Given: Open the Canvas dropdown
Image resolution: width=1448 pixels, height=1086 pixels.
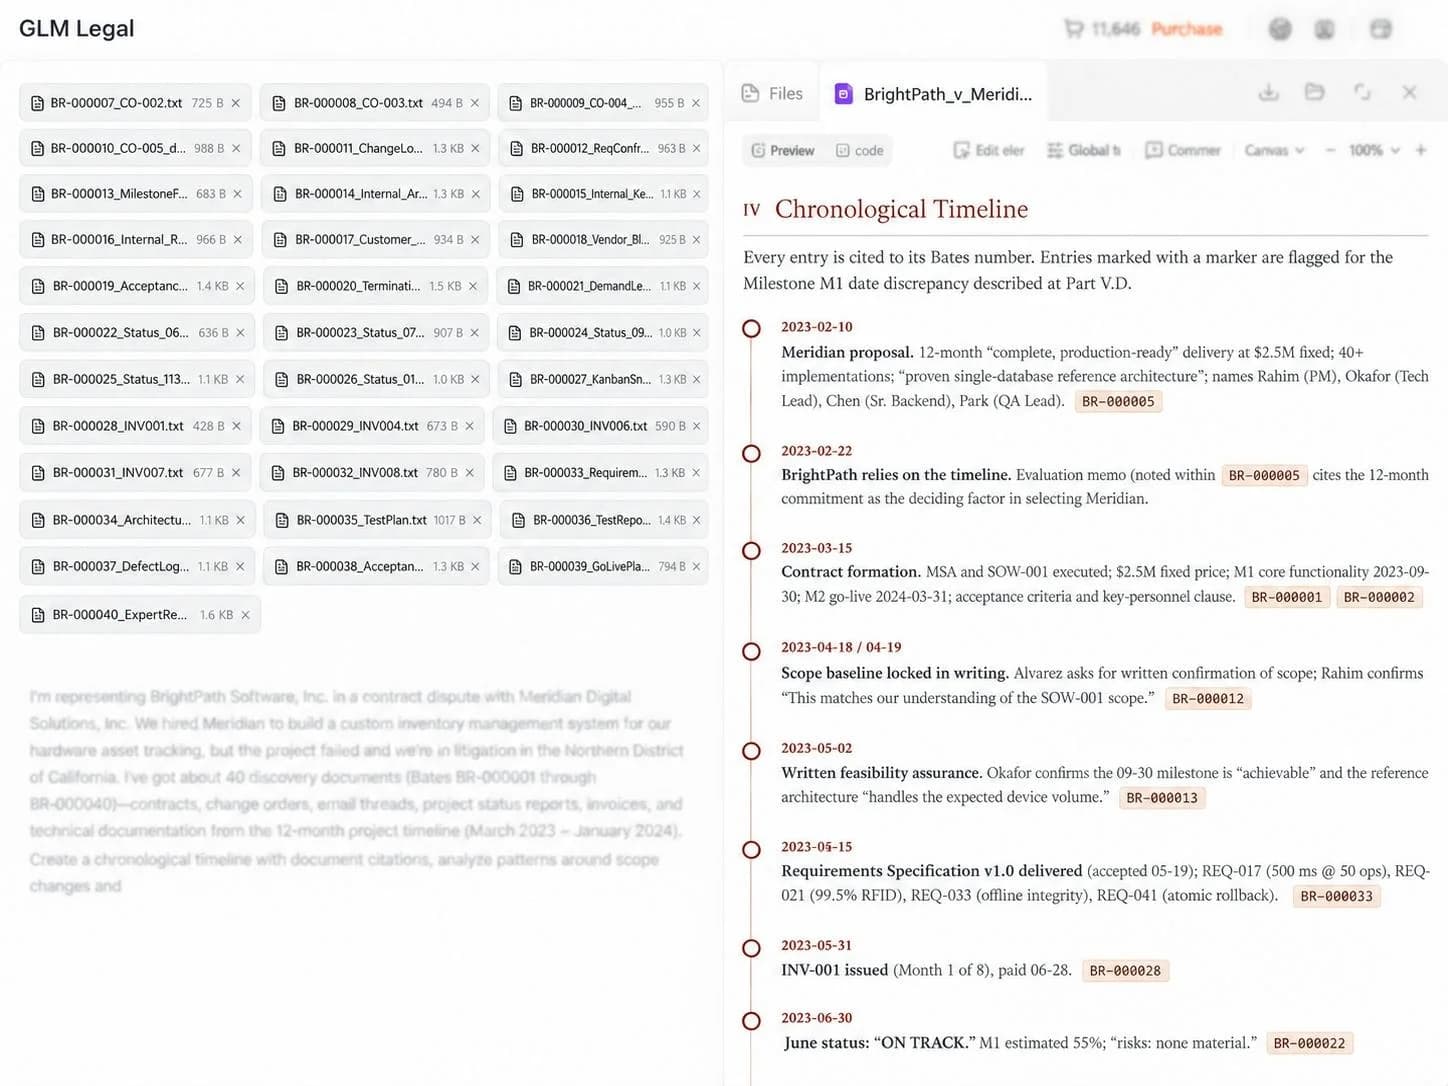Looking at the screenshot, I should coord(1274,150).
